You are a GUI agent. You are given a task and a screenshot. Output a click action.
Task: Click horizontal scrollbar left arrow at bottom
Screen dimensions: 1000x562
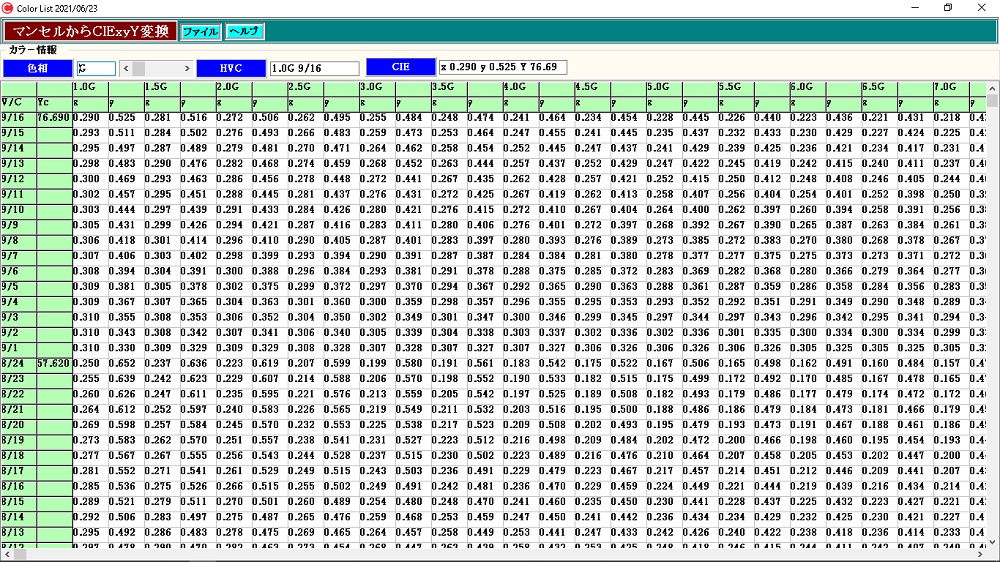click(7, 554)
